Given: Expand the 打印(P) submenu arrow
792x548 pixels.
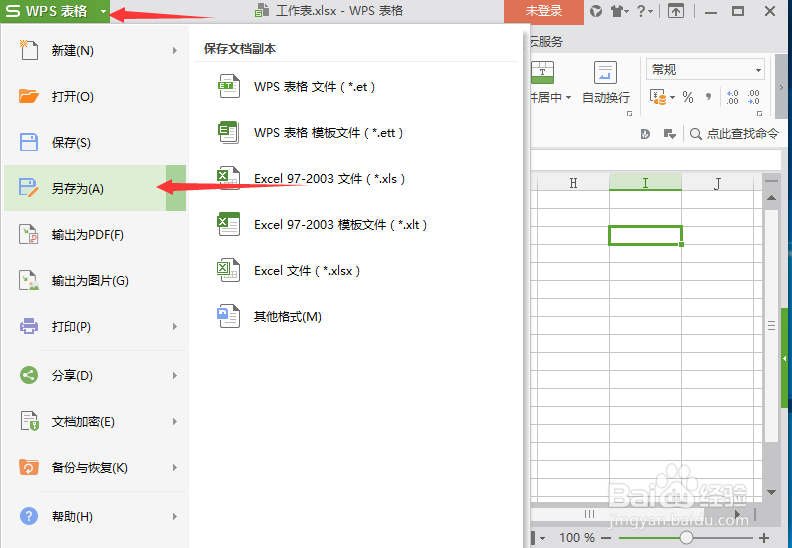Looking at the screenshot, I should tap(175, 326).
